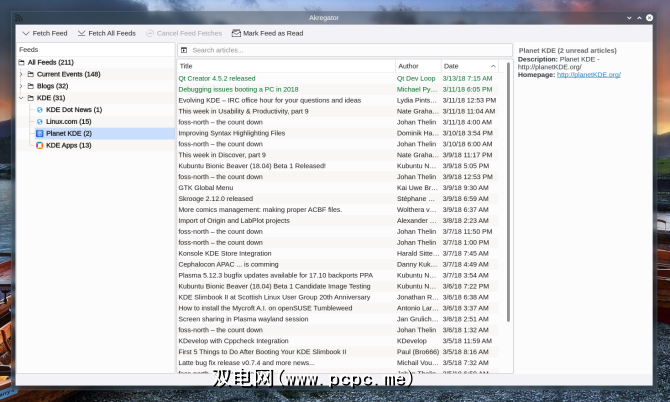Open Skrooge 2.12.0 released article
The width and height of the screenshot is (670, 402).
tap(215, 199)
